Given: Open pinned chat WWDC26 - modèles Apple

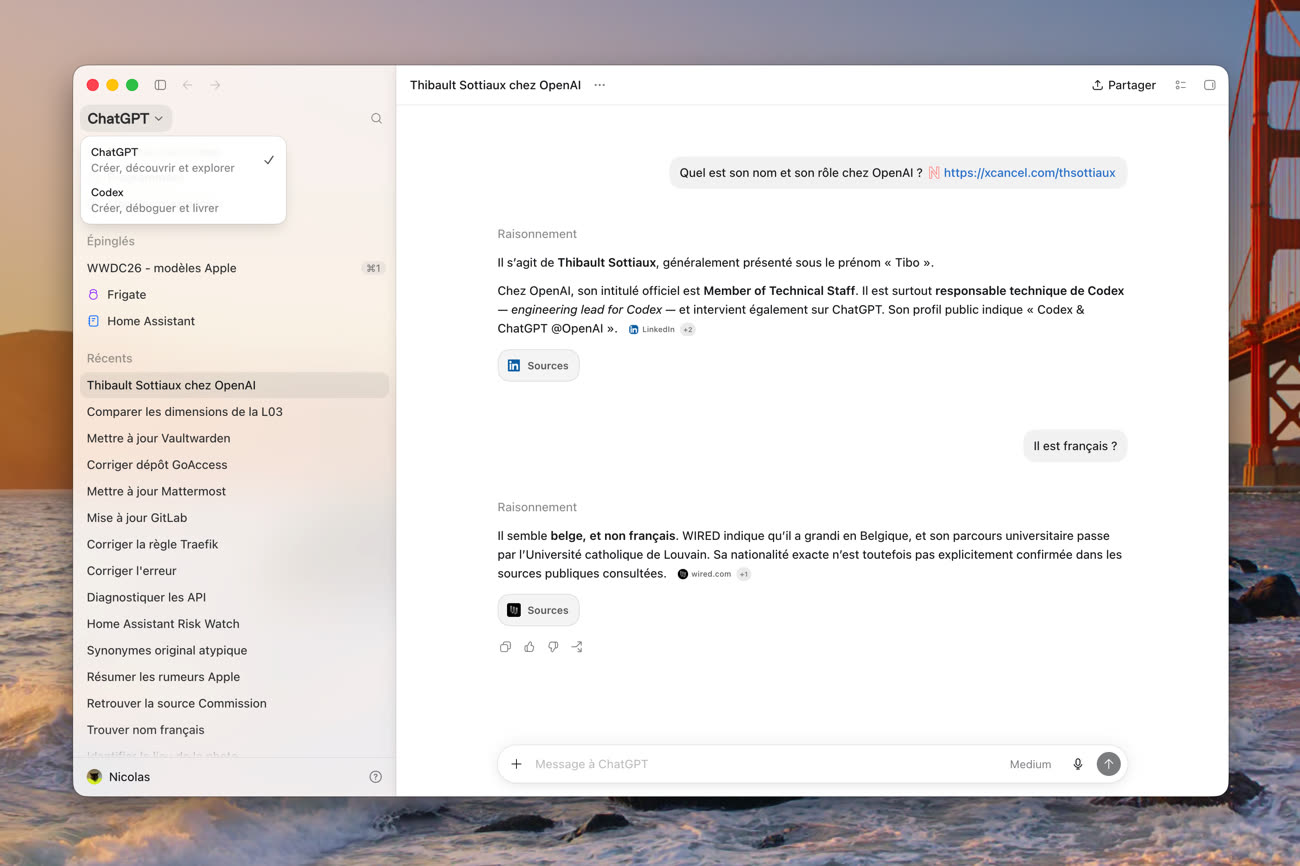Looking at the screenshot, I should 234,268.
